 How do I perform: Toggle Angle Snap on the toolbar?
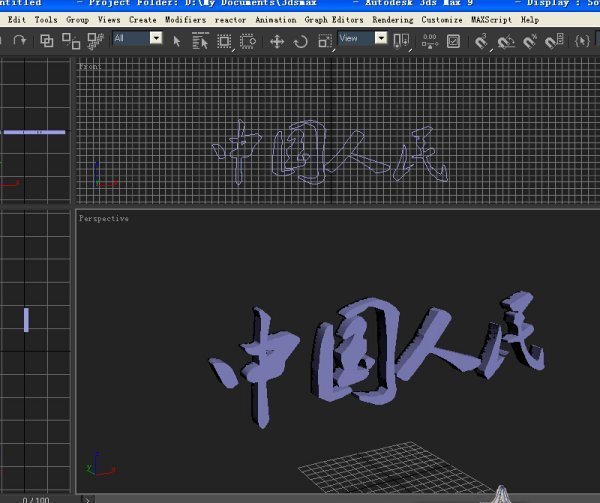506,41
